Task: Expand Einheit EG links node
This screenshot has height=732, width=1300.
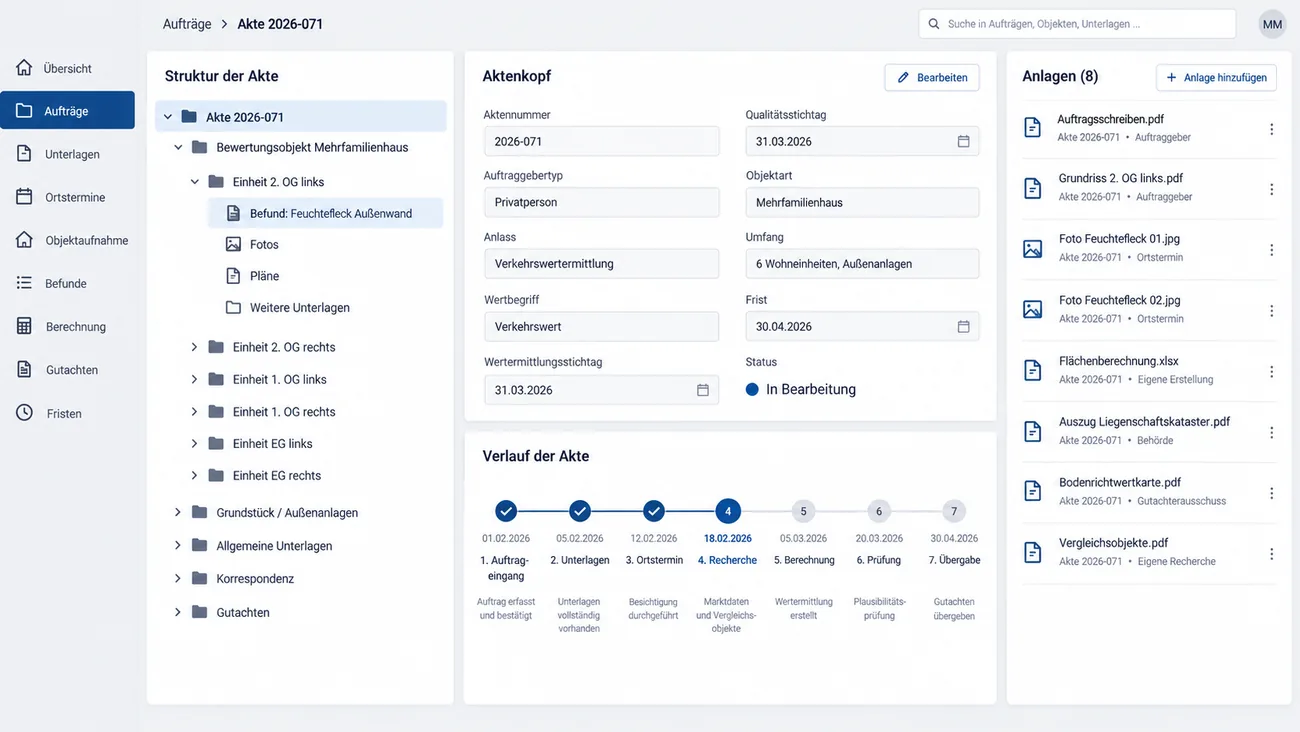Action: 195,443
